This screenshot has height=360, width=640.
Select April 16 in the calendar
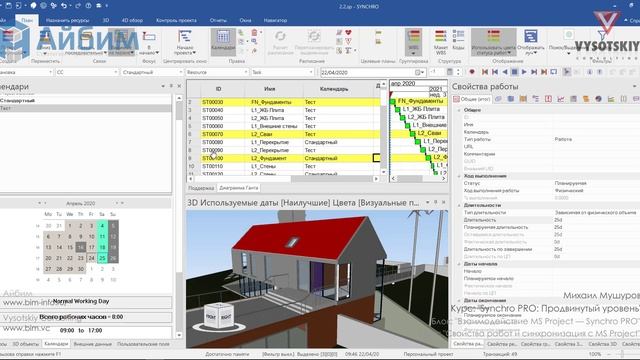pyautogui.click(x=81, y=247)
